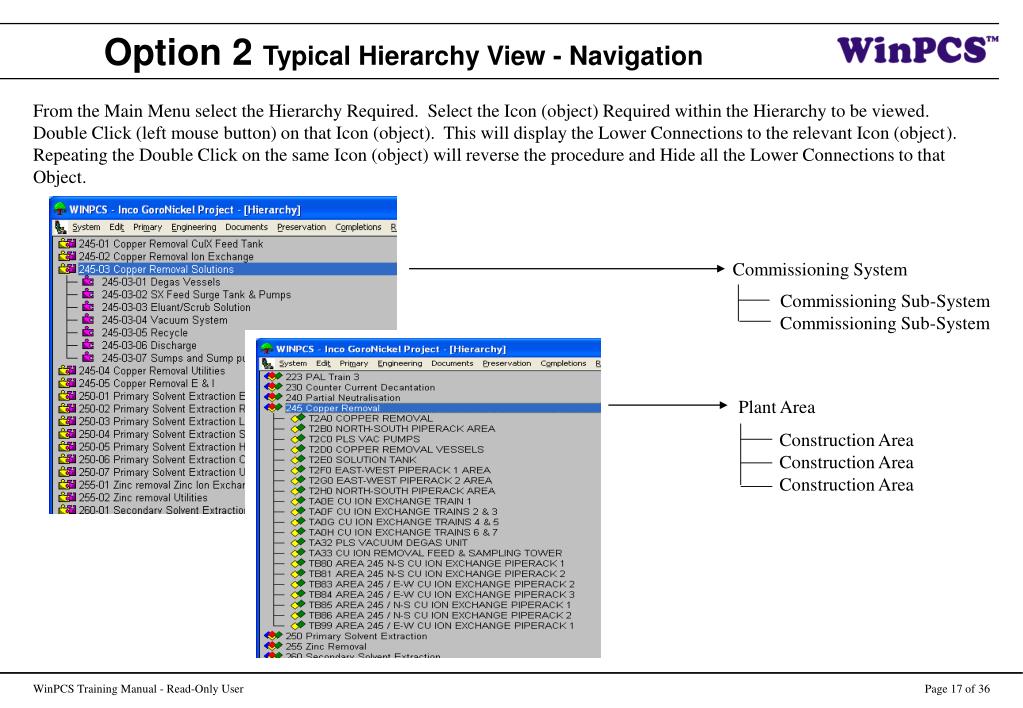Select TB81 AREA 245 N-S PIPERACK 2
The image size is (1023, 708).
(x=437, y=574)
